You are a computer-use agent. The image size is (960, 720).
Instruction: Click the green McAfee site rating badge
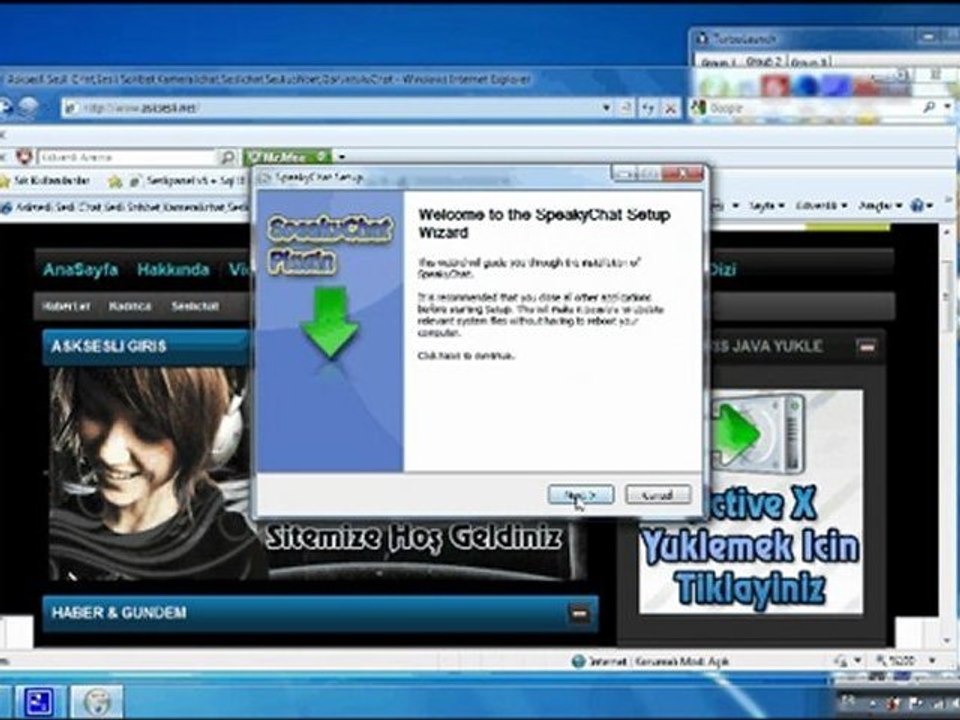(x=288, y=157)
